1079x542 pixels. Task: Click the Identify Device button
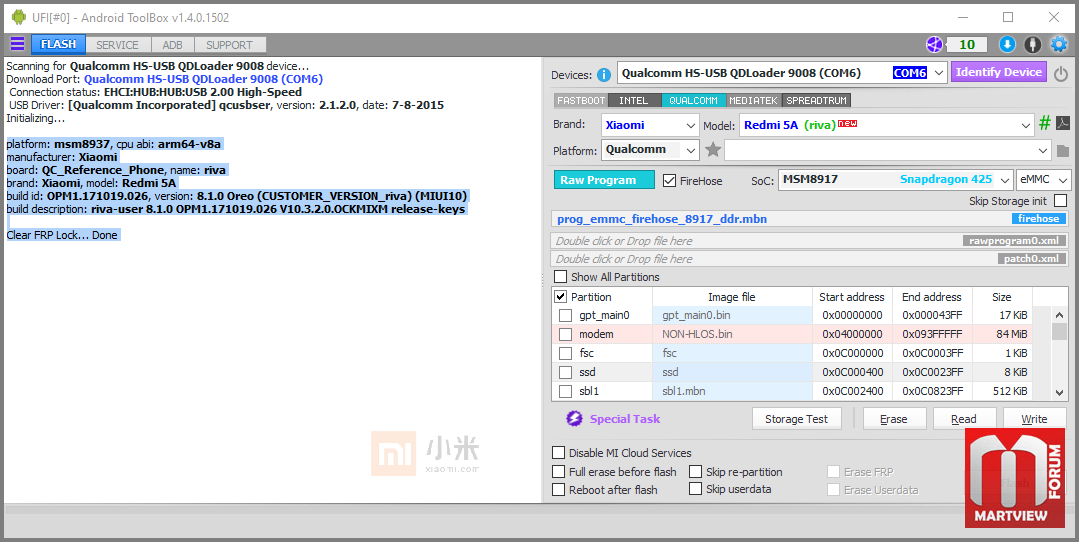pyautogui.click(x=998, y=72)
